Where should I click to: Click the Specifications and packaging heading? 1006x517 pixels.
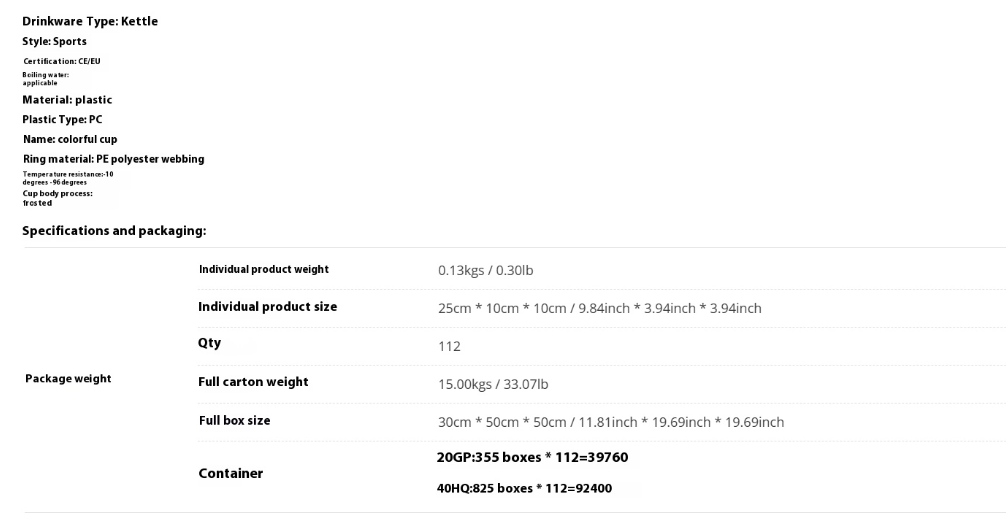pos(114,231)
